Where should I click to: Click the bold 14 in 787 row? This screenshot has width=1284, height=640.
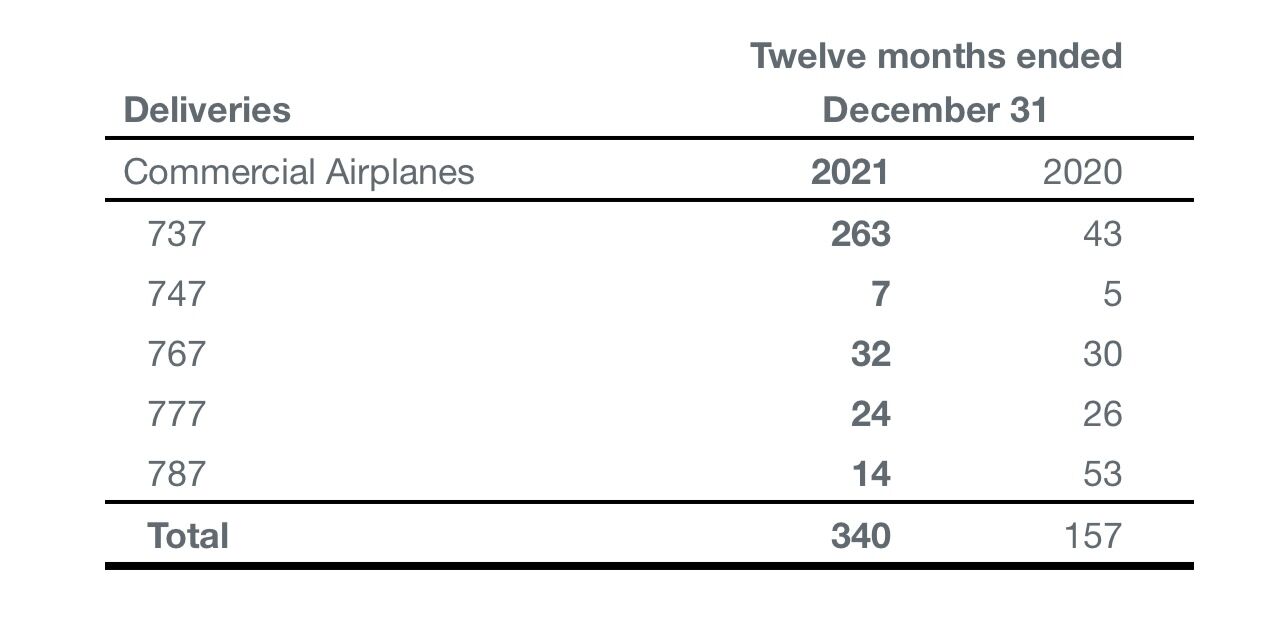point(870,474)
